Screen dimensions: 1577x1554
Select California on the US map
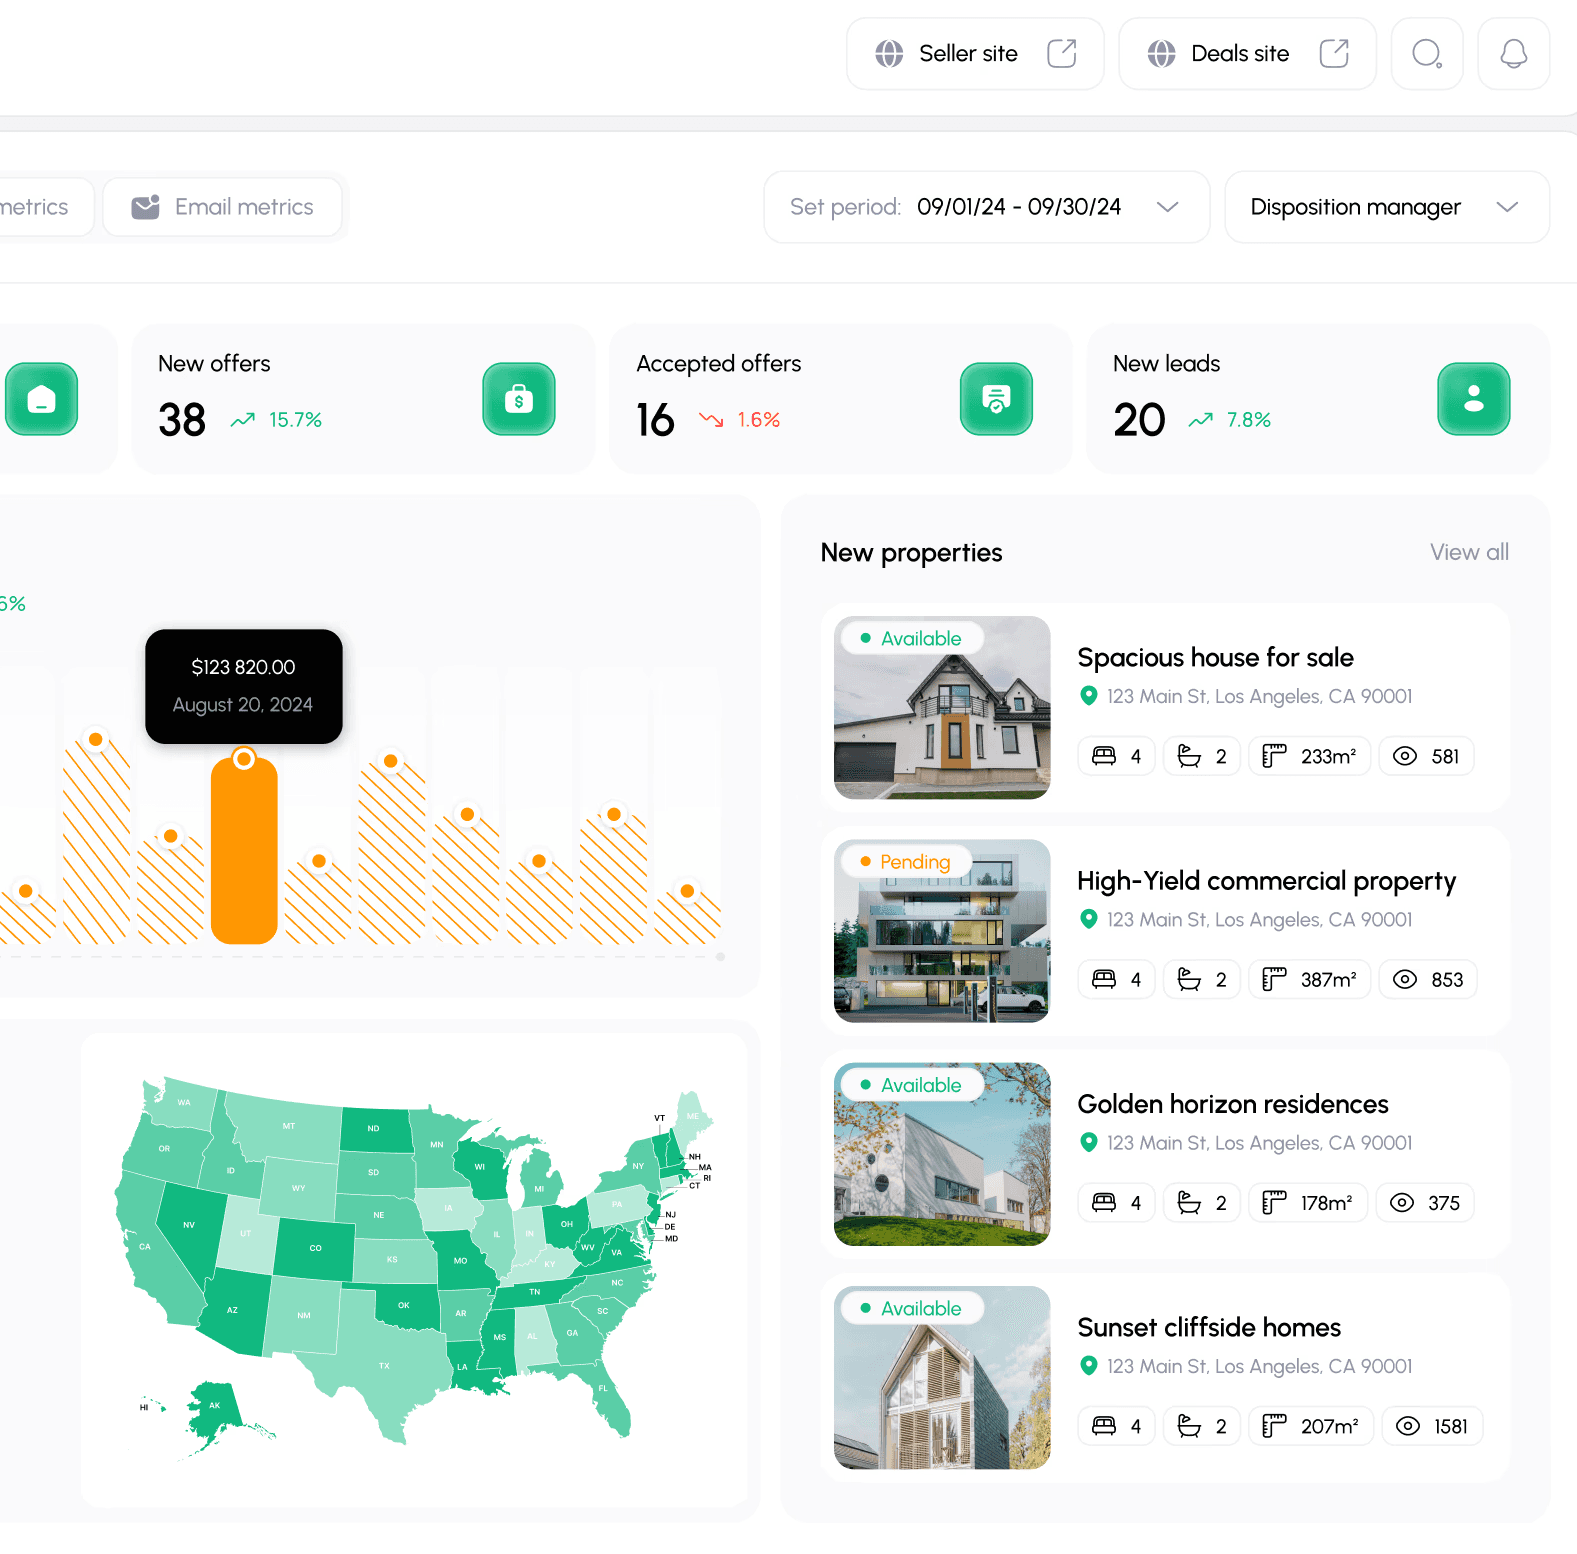click(147, 1247)
